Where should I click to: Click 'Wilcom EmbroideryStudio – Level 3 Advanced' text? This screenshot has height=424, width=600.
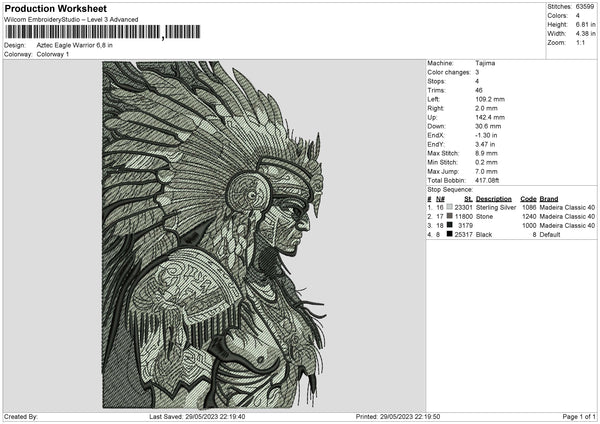click(x=71, y=20)
